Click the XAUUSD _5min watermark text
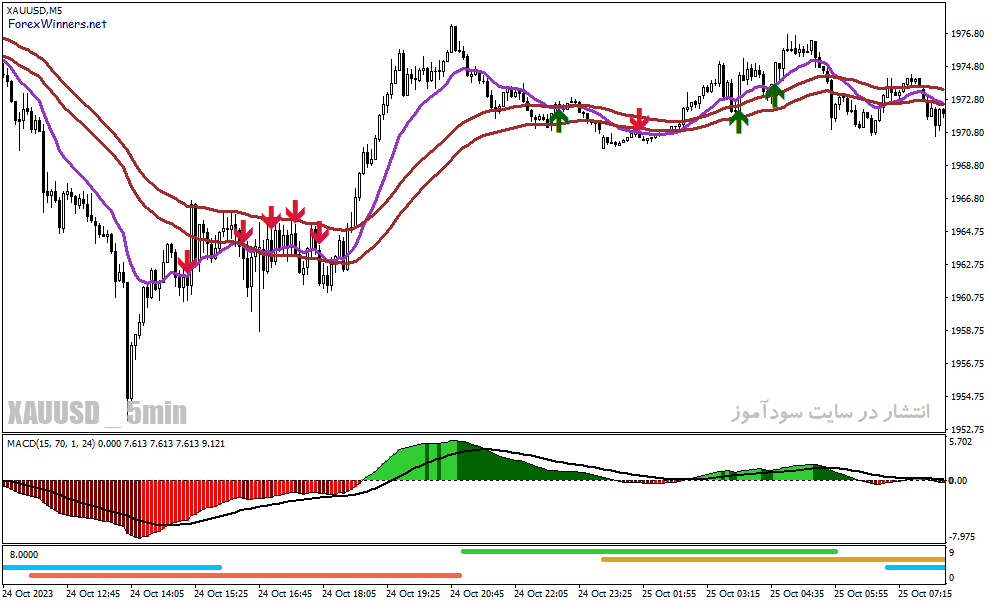The width and height of the screenshot is (991, 605). 97,413
